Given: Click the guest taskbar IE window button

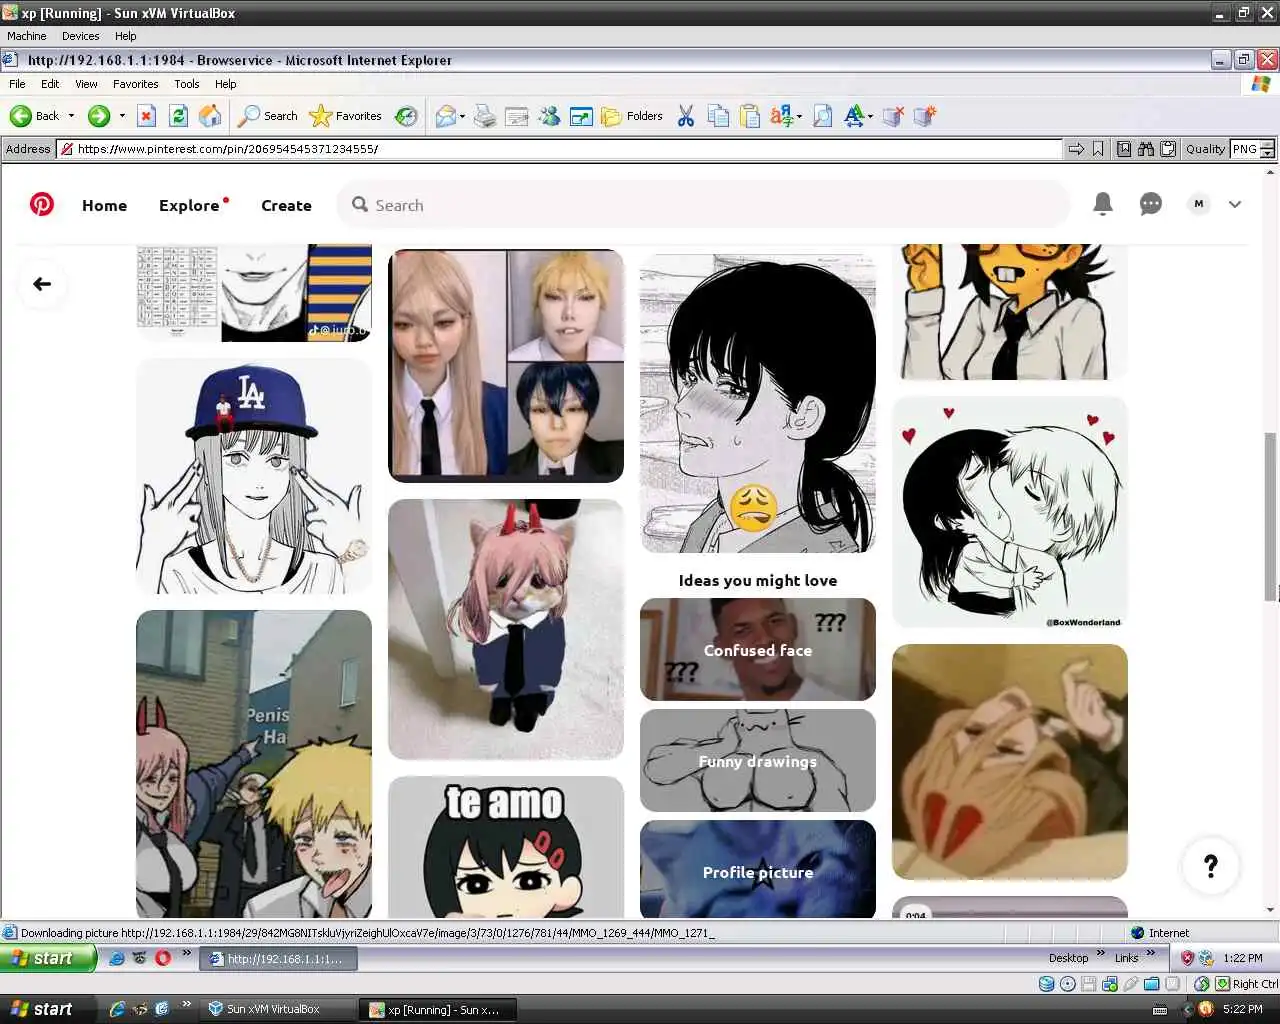Looking at the screenshot, I should coord(279,959).
